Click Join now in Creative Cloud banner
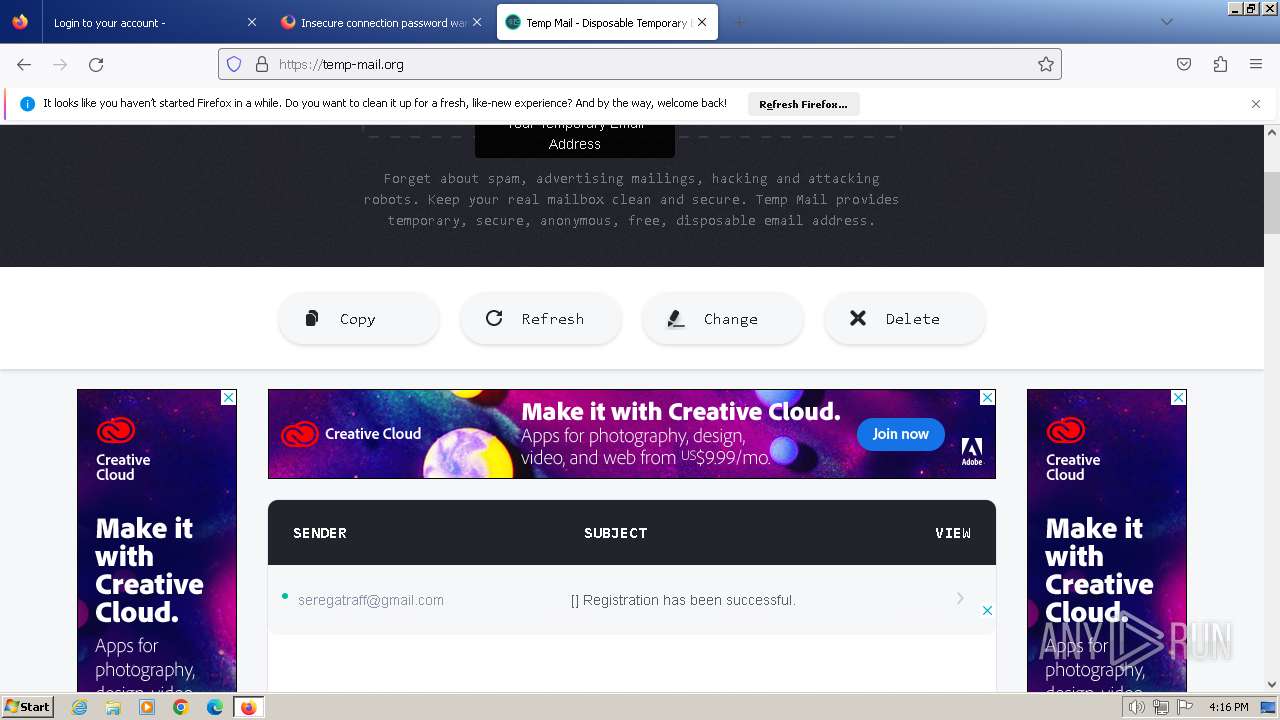 (900, 434)
